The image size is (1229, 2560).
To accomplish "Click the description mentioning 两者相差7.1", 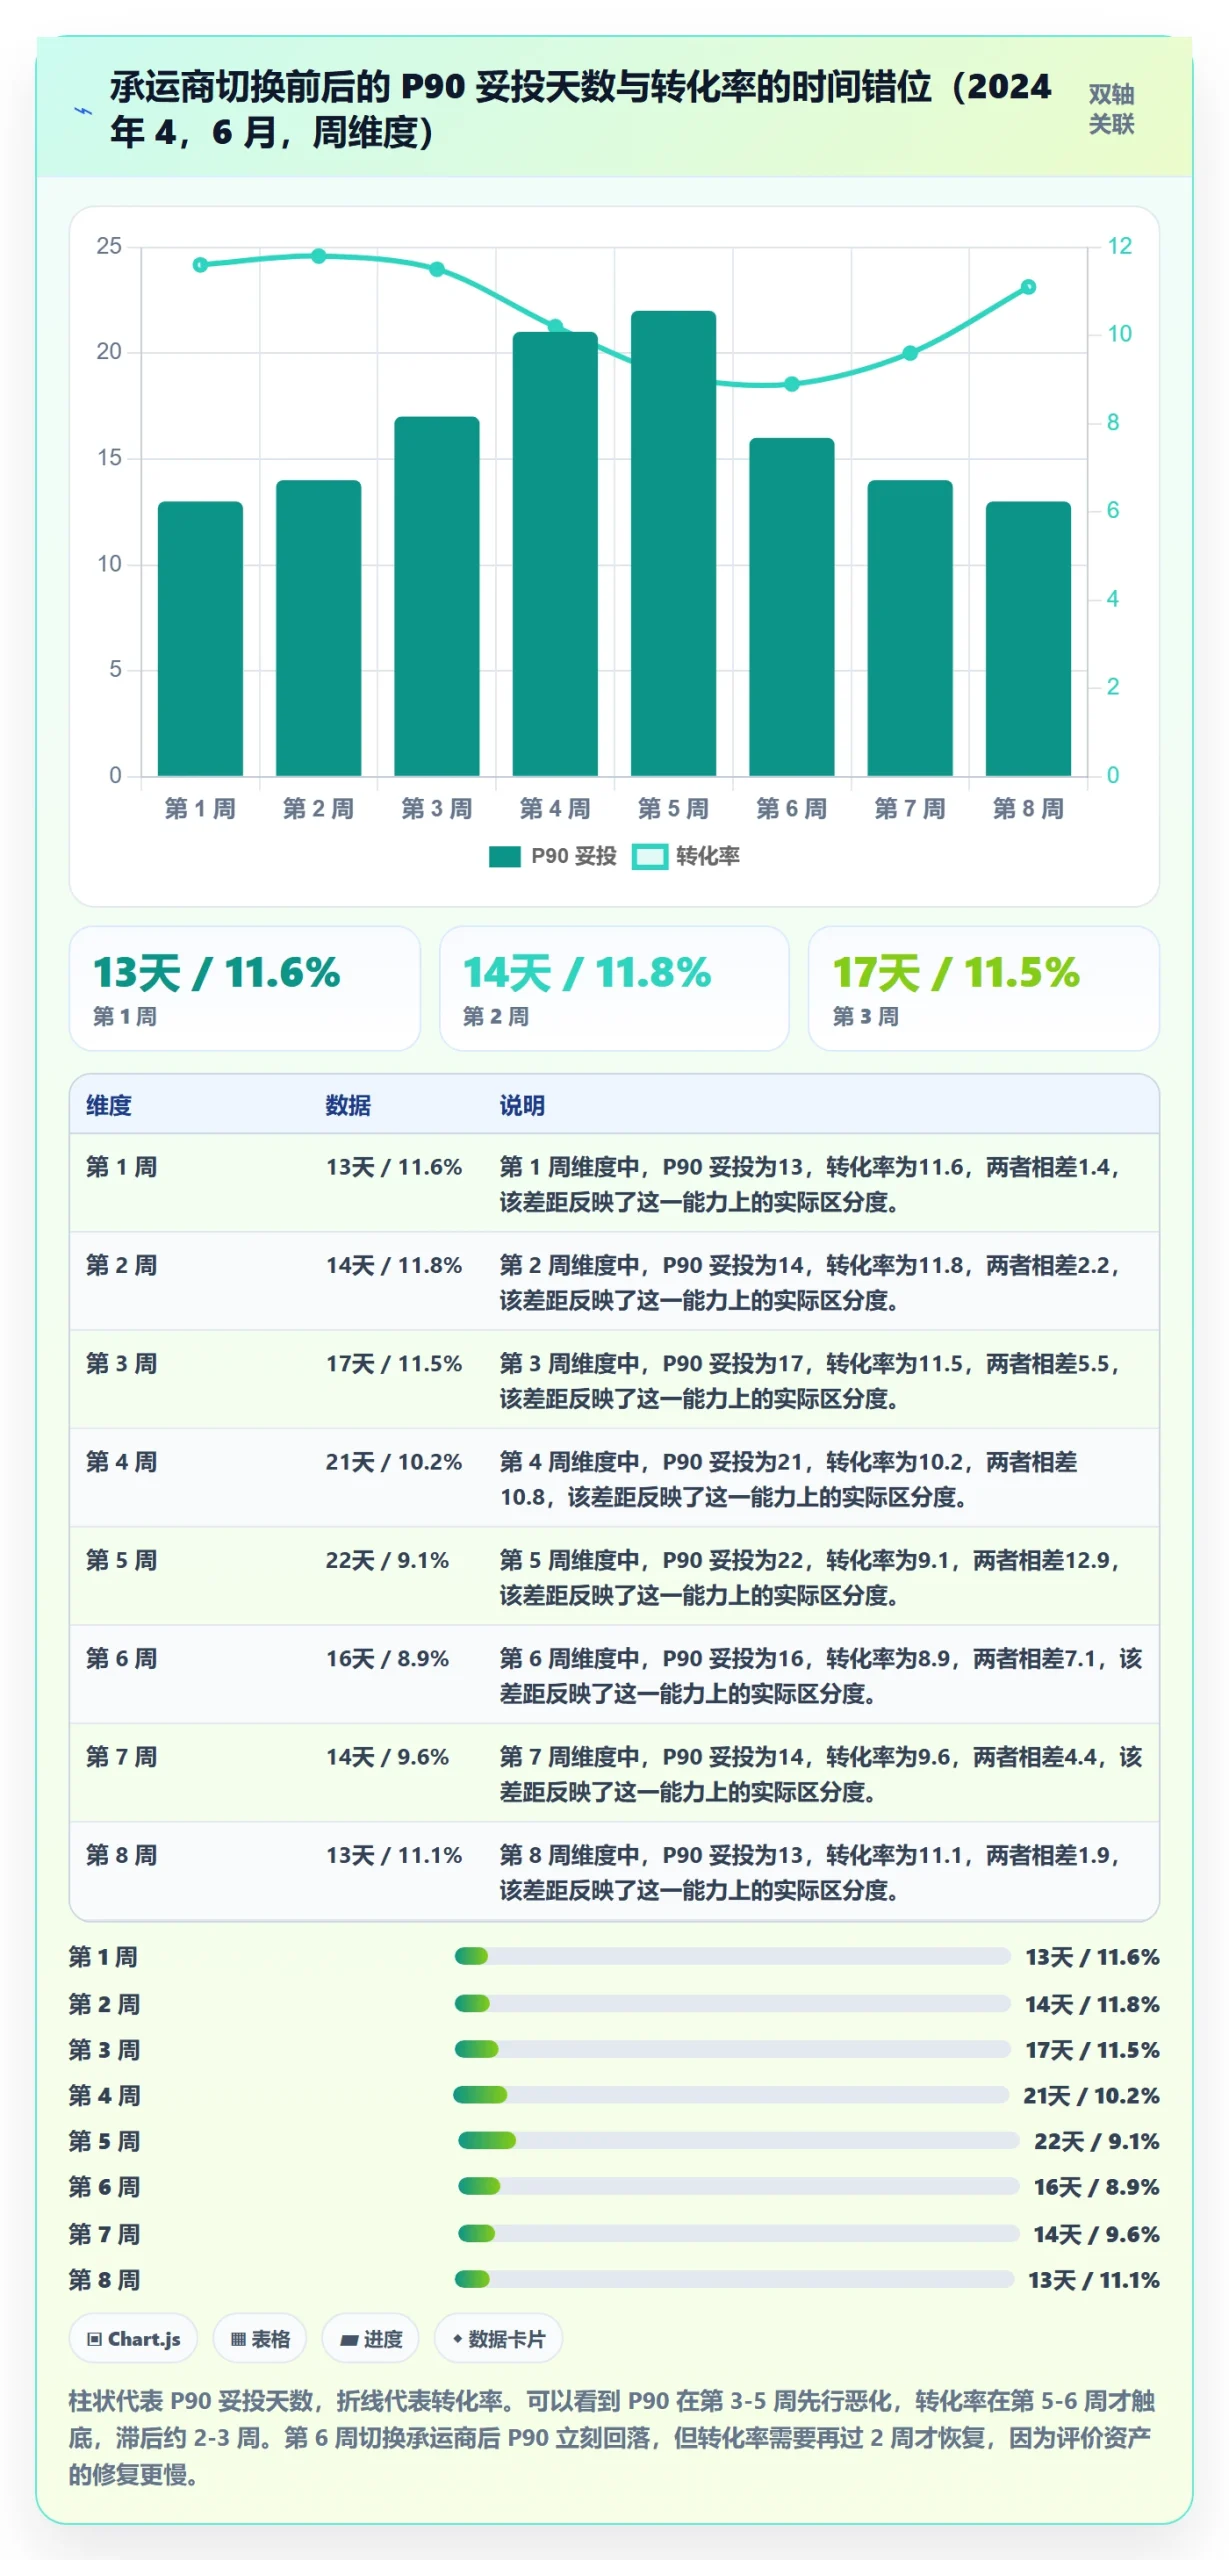I will point(820,1675).
